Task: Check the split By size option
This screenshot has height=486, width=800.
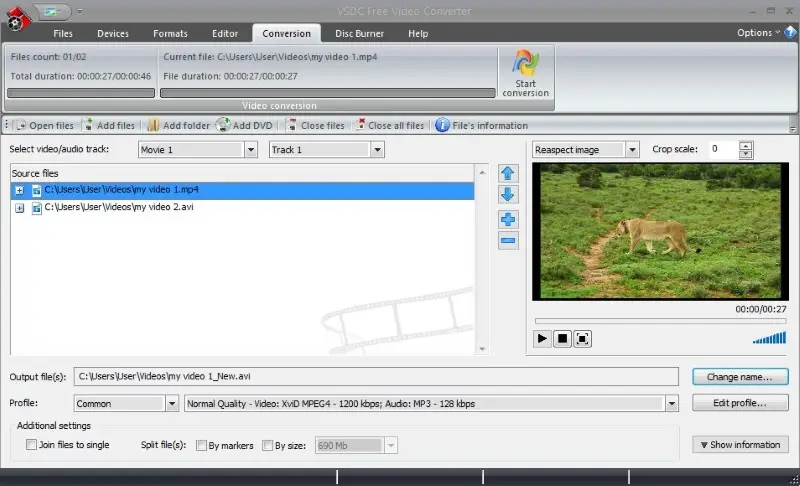Action: point(267,445)
